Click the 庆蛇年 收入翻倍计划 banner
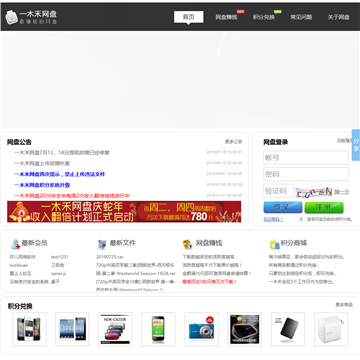 pos(124,212)
